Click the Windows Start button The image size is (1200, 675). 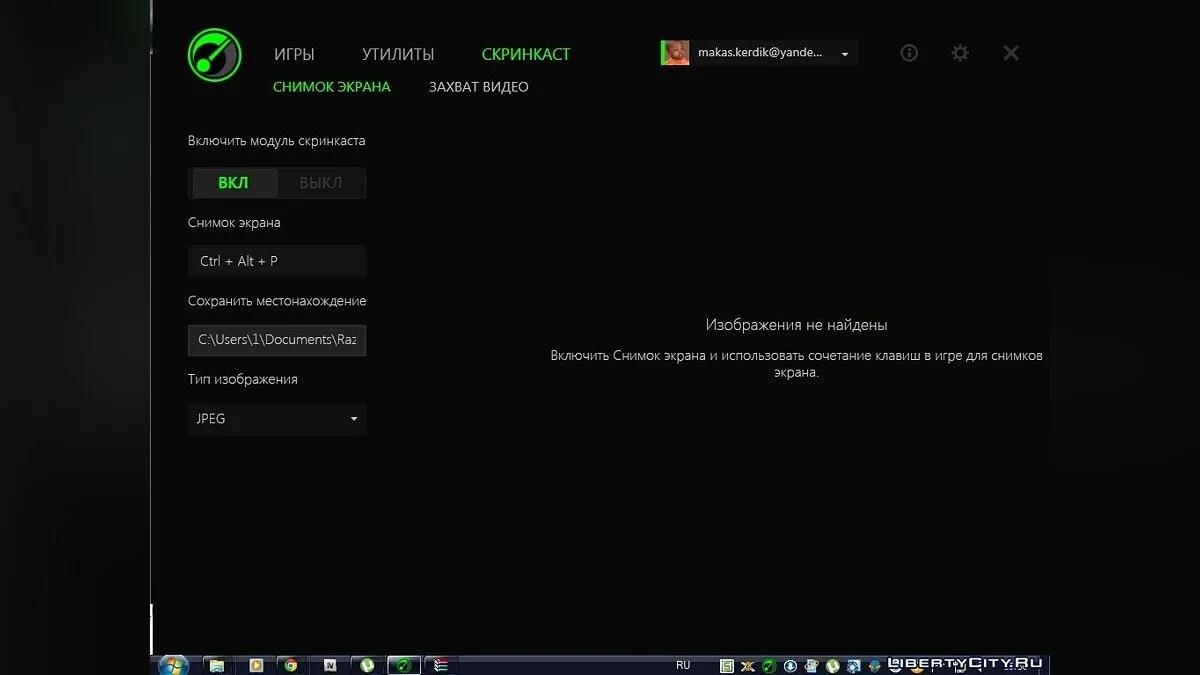coord(172,663)
